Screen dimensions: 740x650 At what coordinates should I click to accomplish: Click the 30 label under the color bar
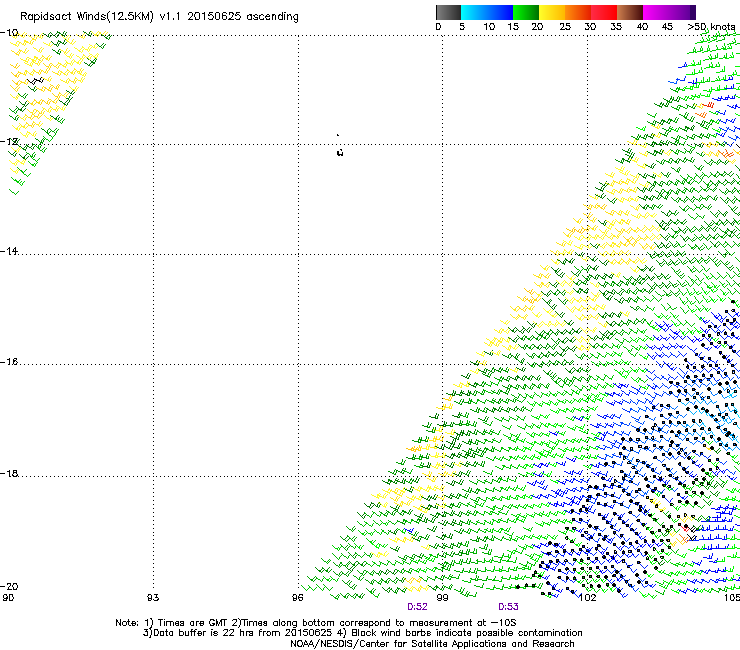[x=590, y=27]
